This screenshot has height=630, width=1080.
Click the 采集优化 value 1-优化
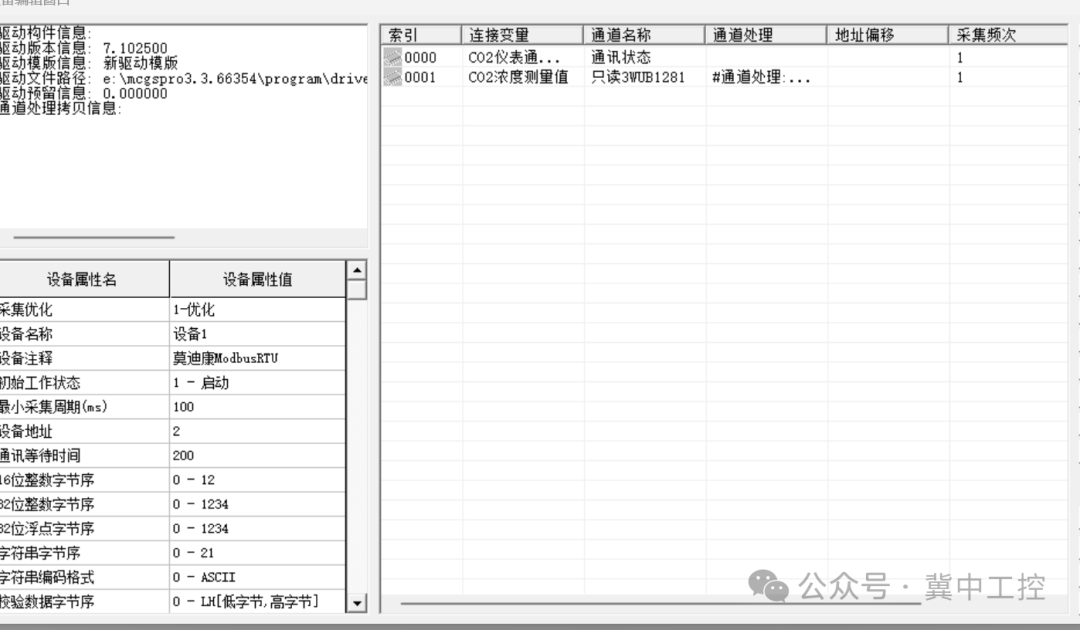coord(258,310)
